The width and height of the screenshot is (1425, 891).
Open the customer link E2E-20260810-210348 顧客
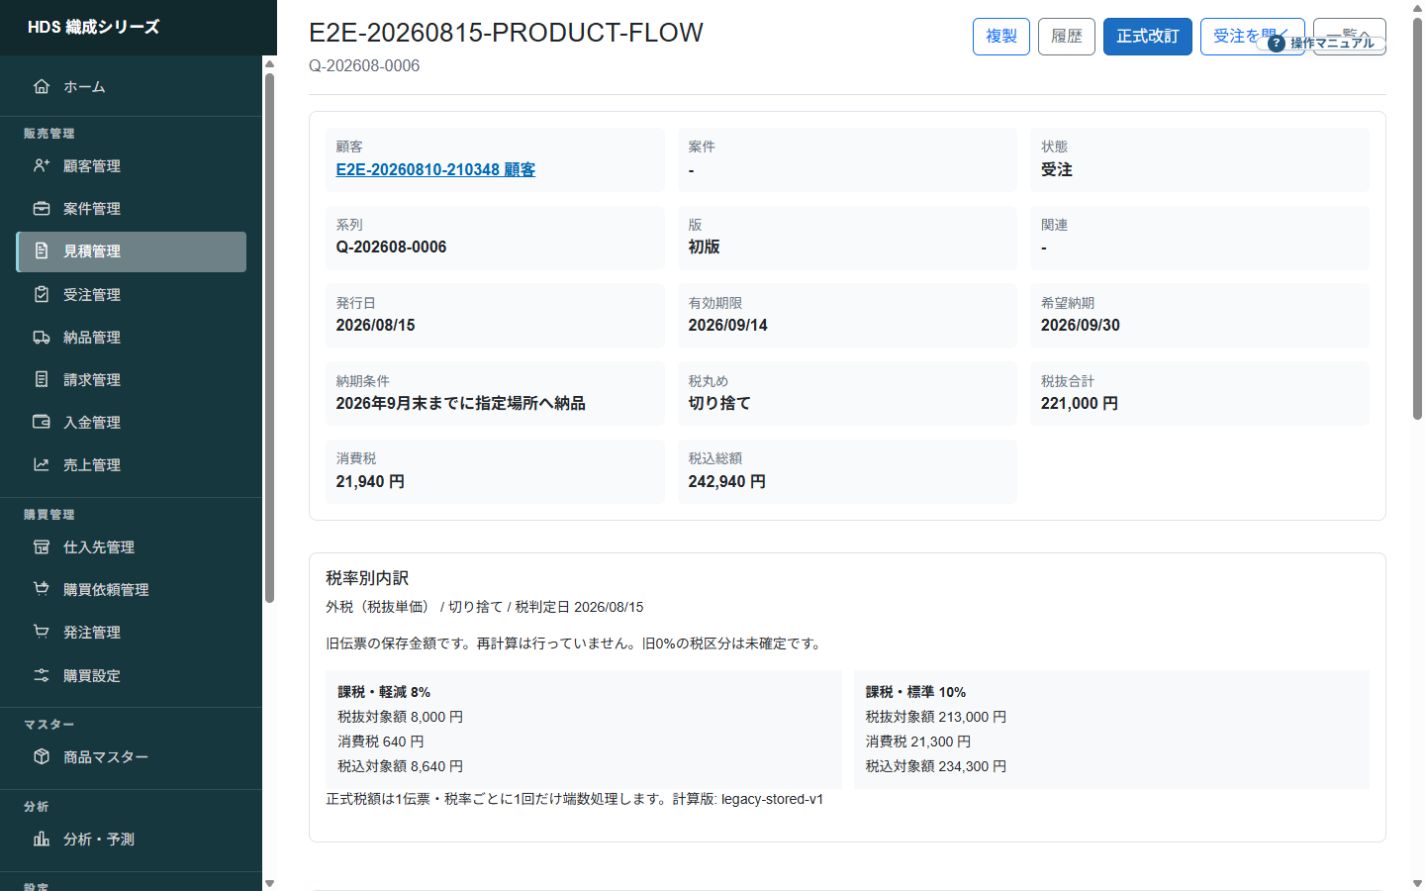coord(435,170)
